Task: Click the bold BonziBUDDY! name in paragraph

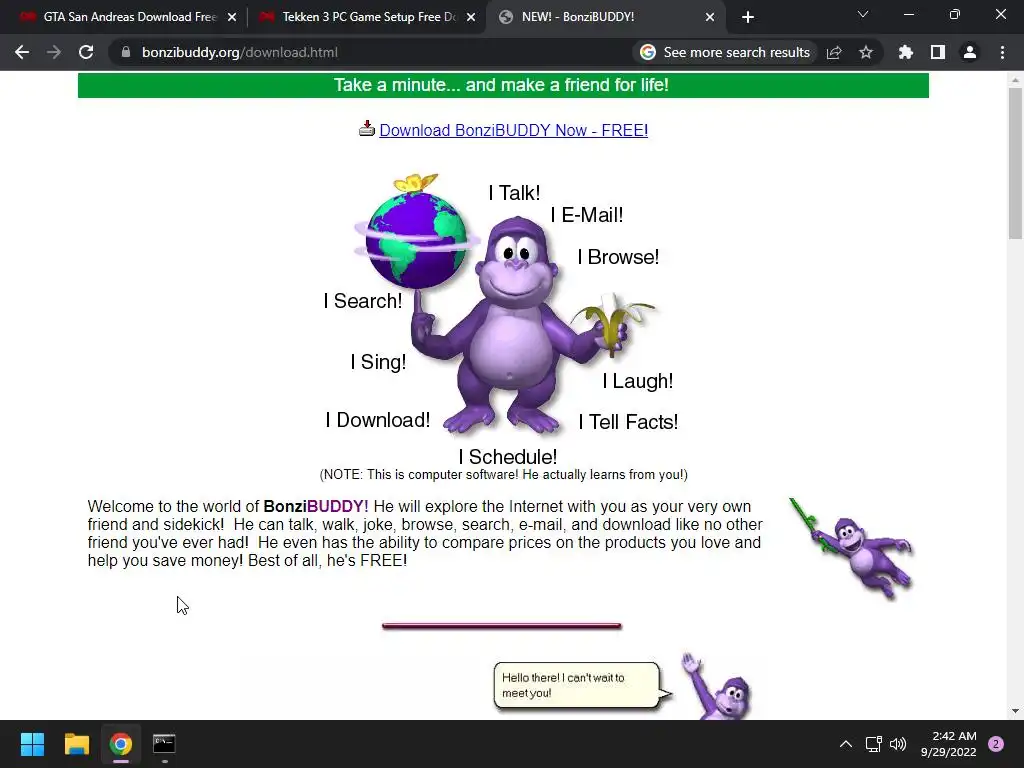Action: click(x=315, y=507)
